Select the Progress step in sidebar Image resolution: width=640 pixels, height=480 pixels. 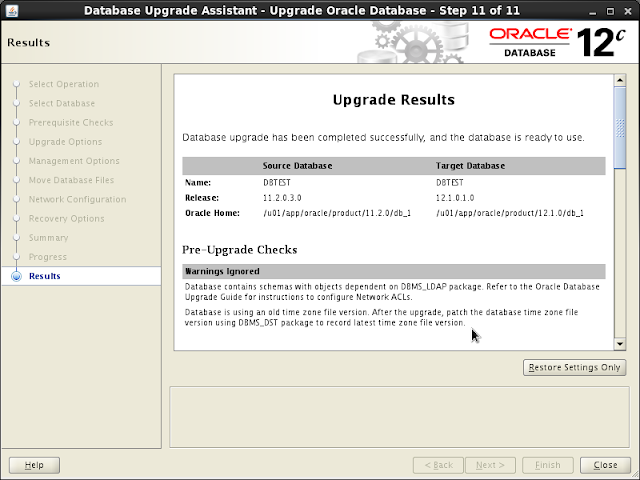47,257
